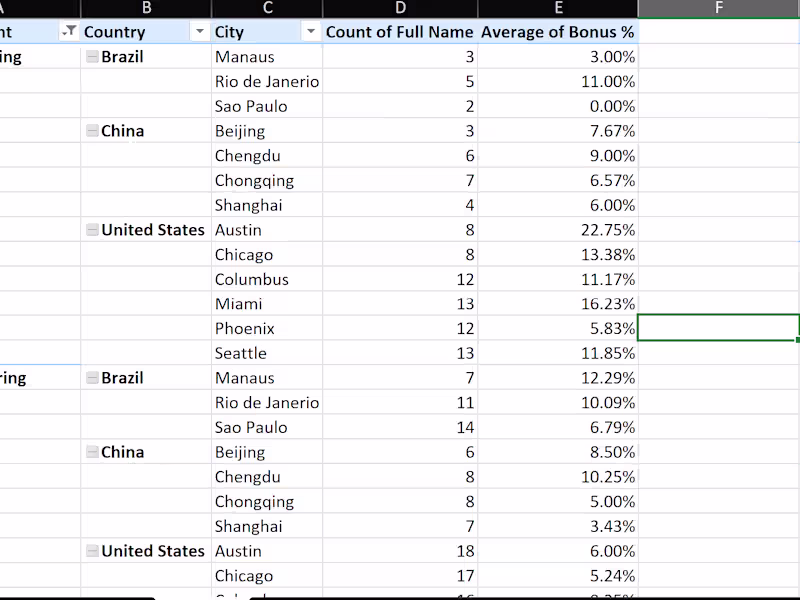
Task: Select column F by its header
Action: 718,8
